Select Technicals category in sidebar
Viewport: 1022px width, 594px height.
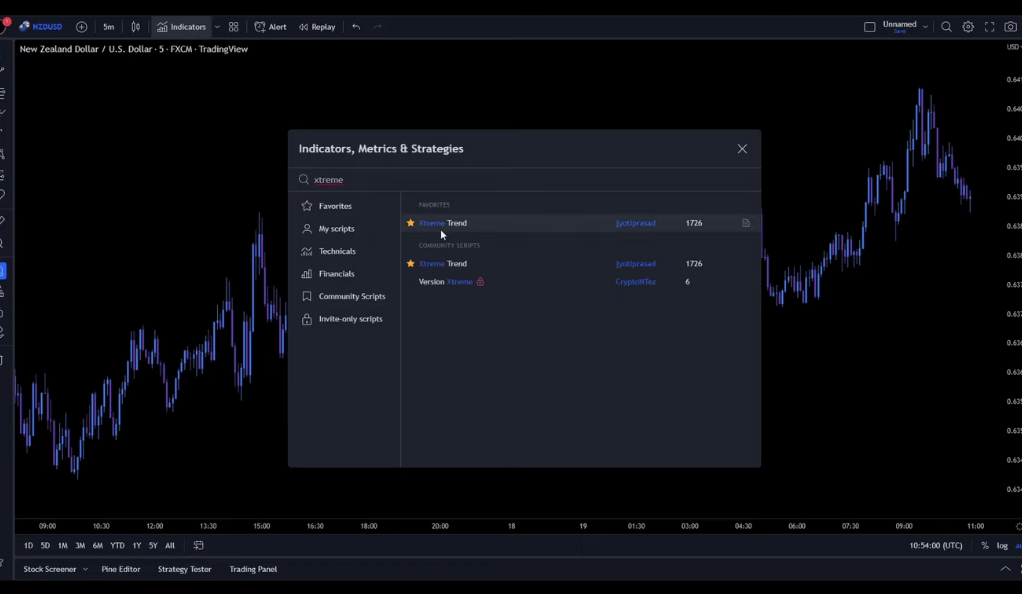click(337, 251)
